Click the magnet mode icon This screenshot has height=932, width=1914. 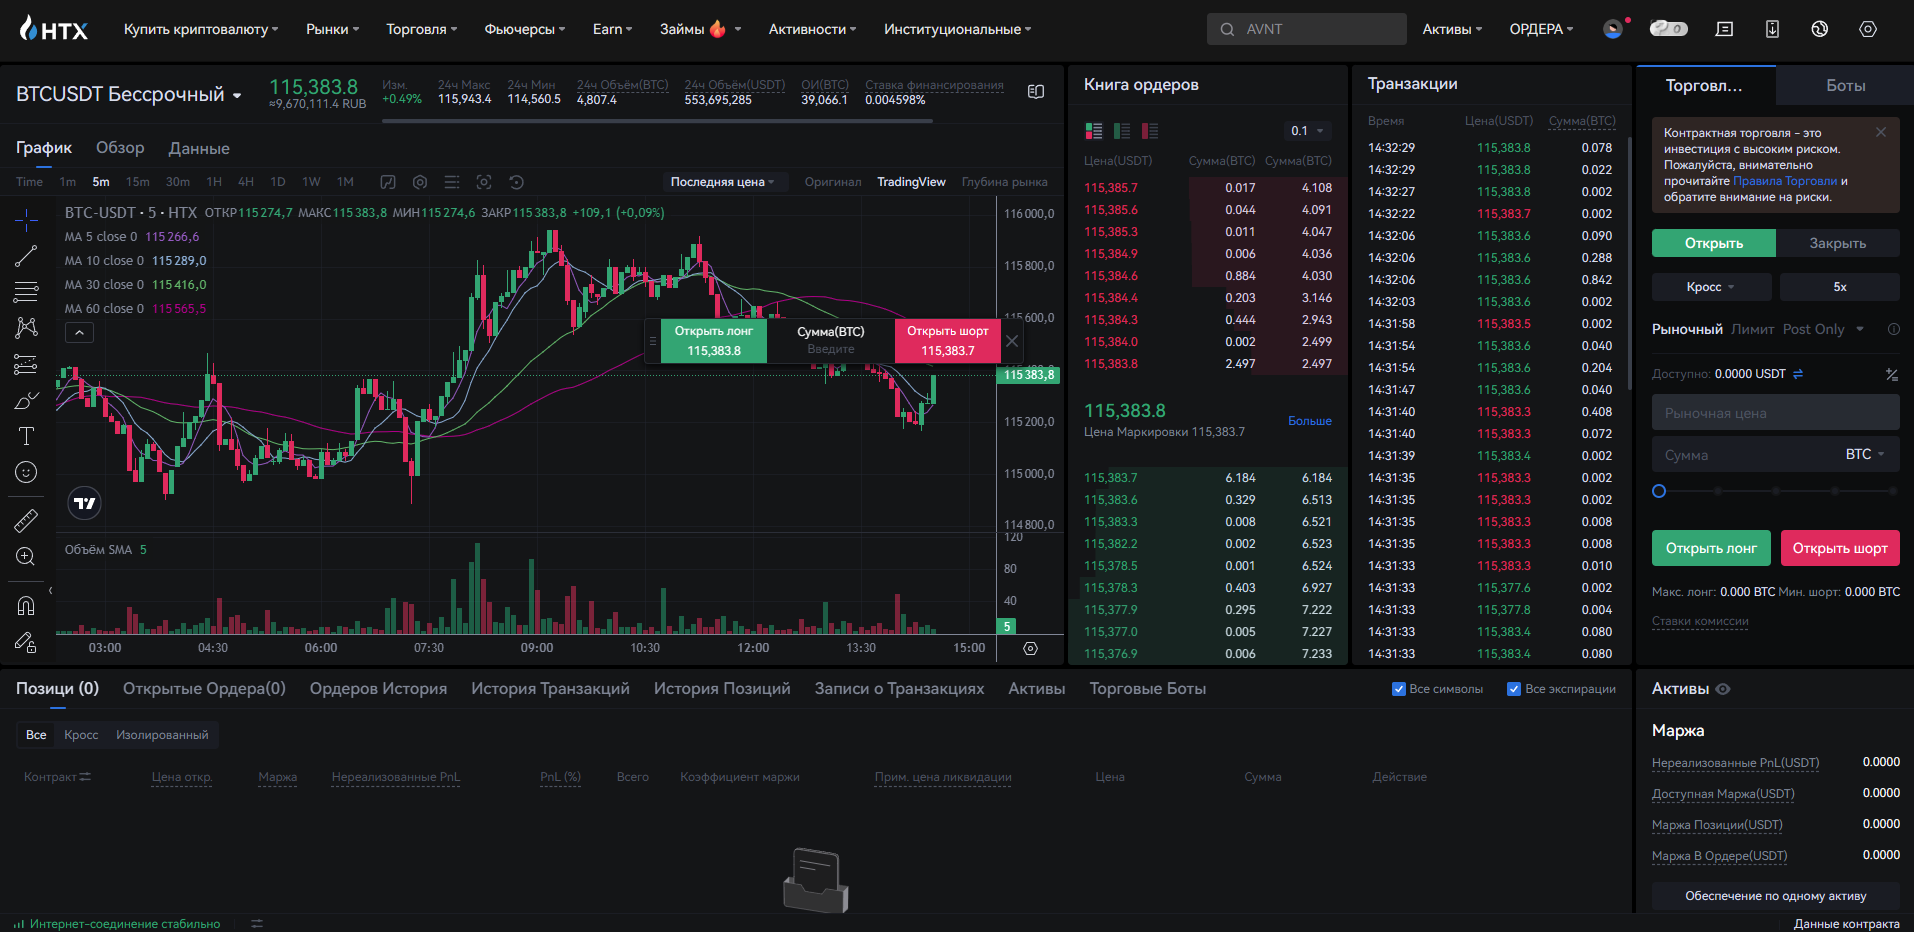26,605
